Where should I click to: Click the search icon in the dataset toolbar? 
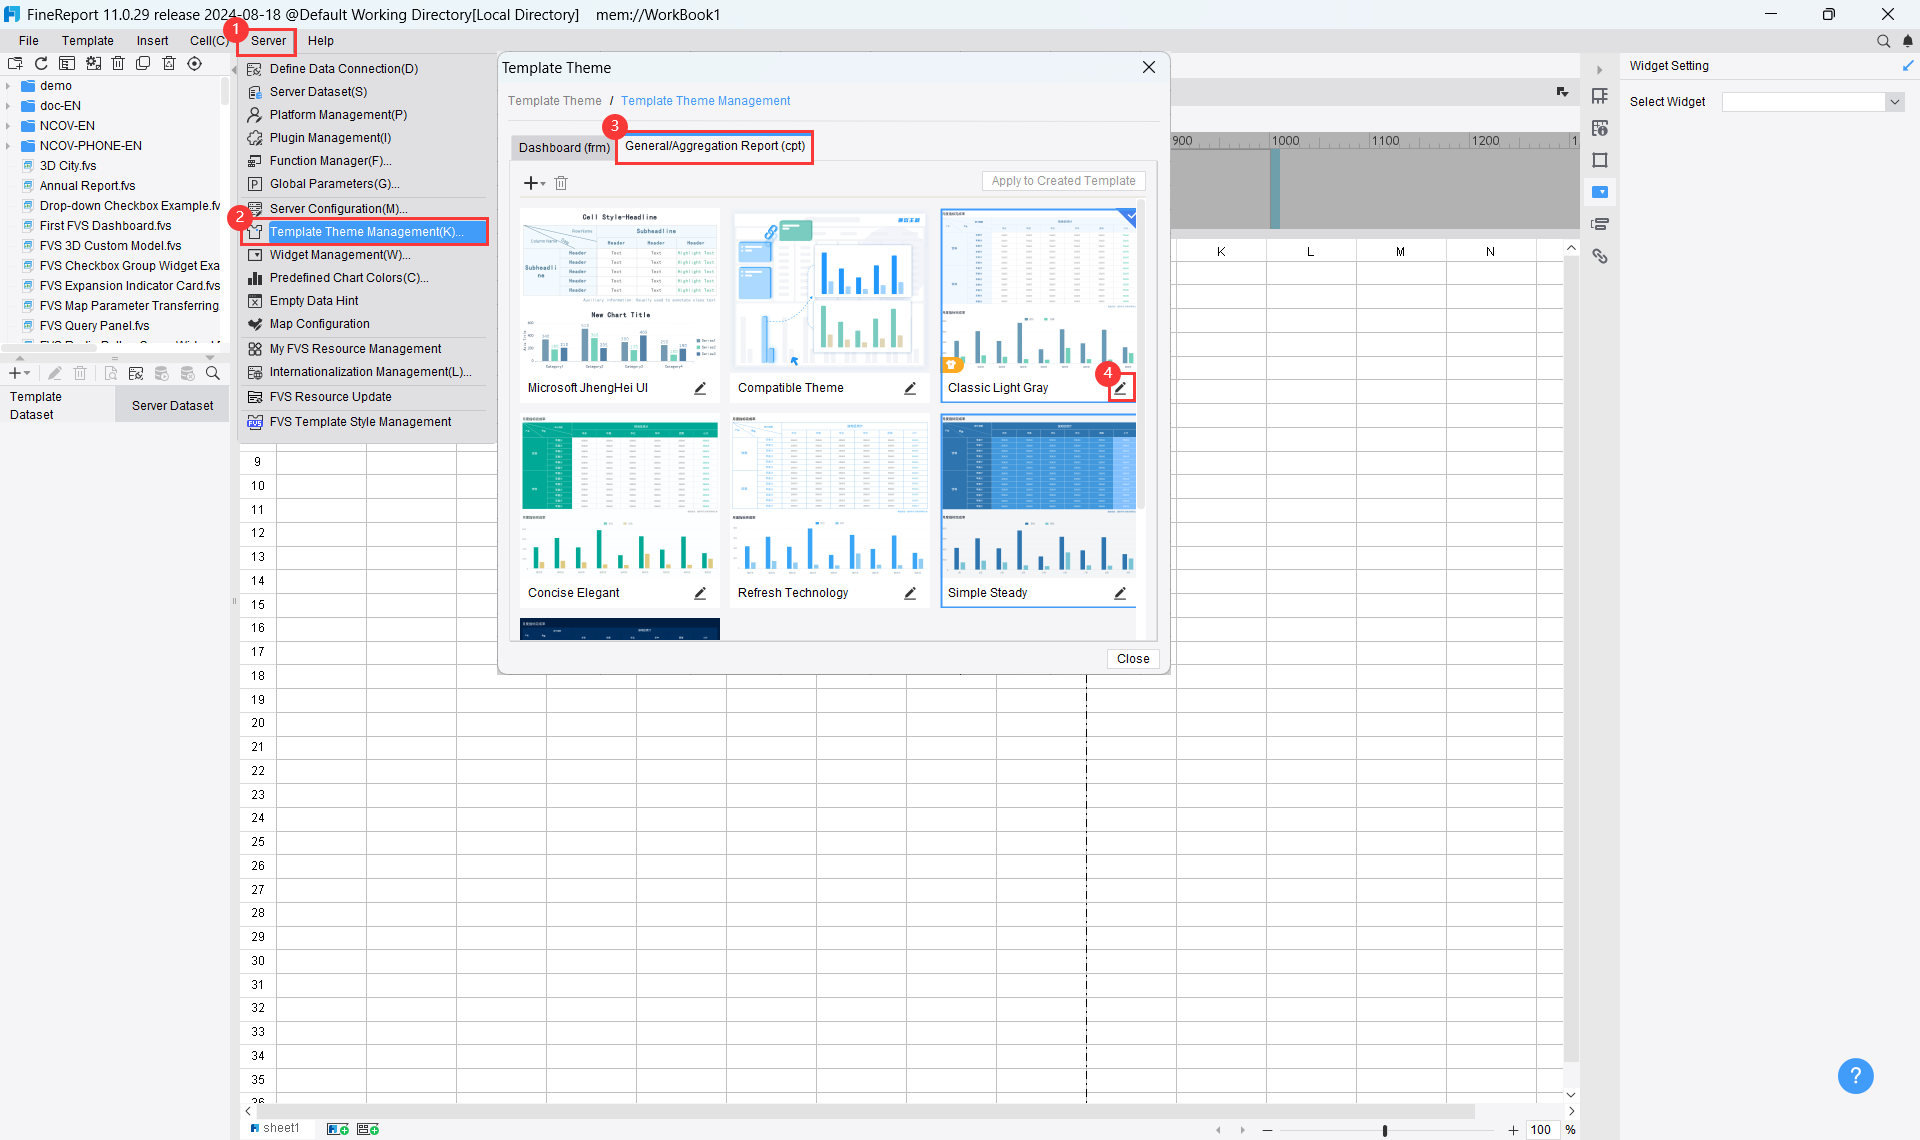(x=213, y=373)
